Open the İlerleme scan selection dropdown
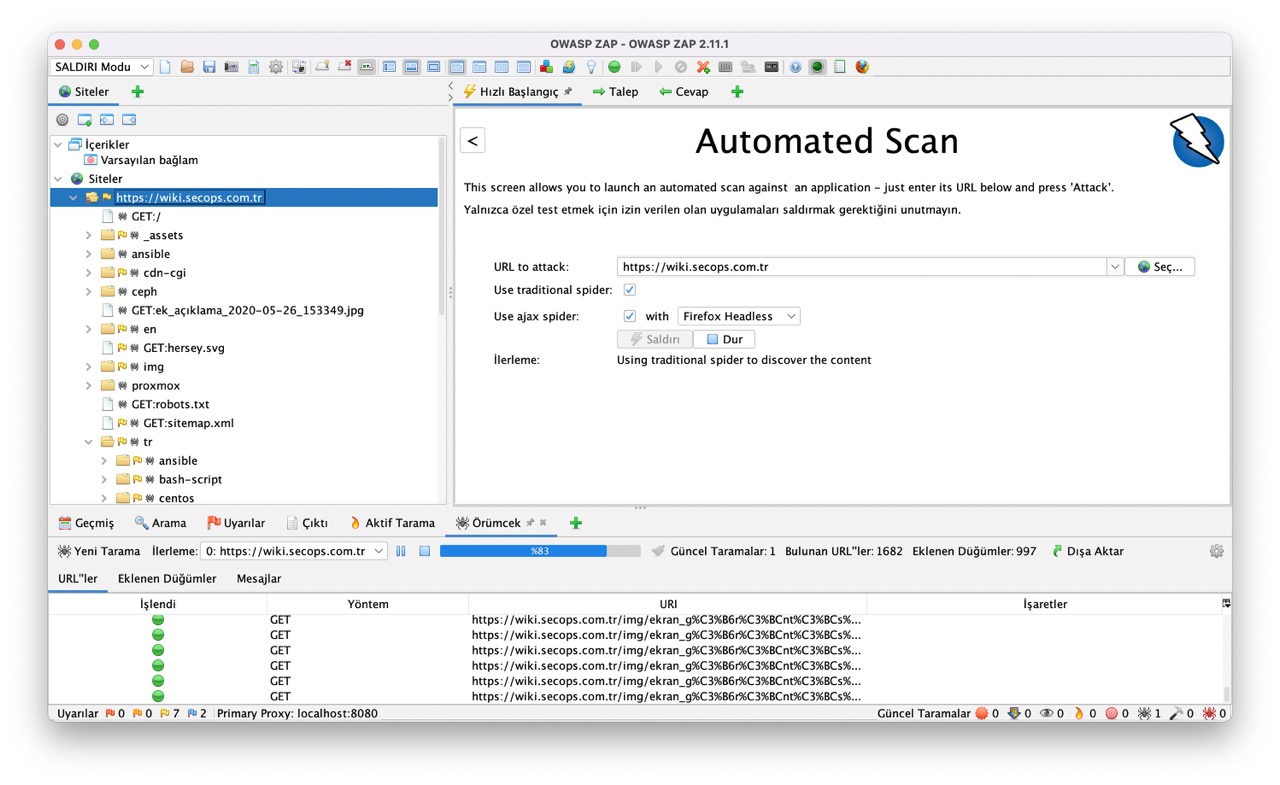The width and height of the screenshot is (1280, 785). pyautogui.click(x=294, y=551)
